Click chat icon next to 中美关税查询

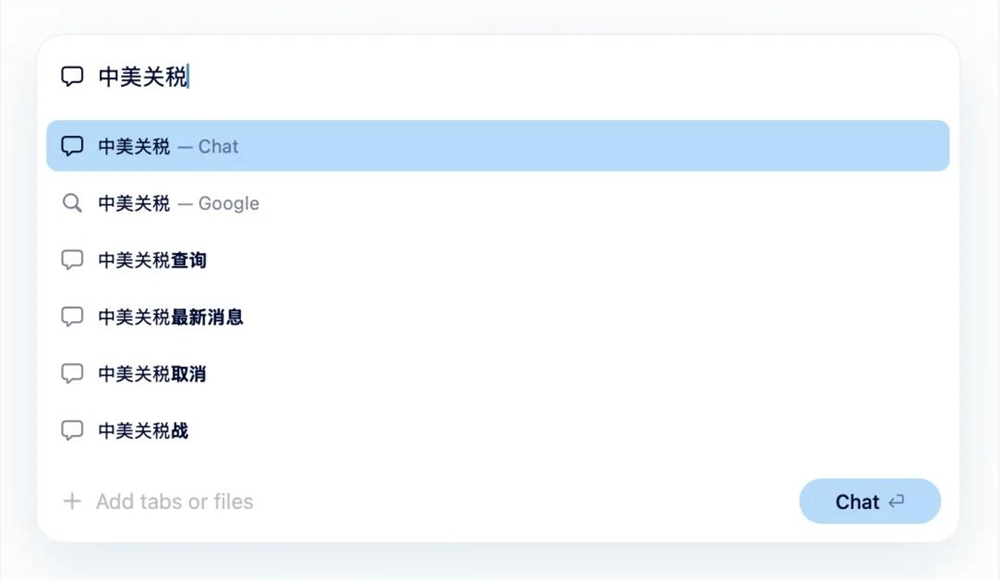pos(72,260)
